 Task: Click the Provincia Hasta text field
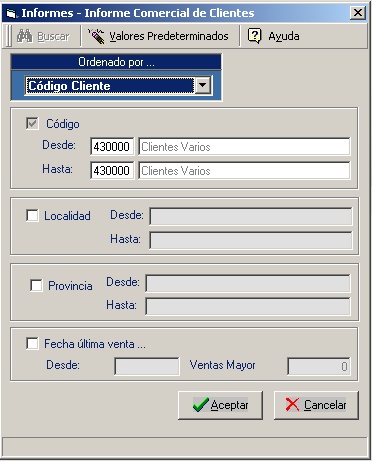tap(248, 306)
